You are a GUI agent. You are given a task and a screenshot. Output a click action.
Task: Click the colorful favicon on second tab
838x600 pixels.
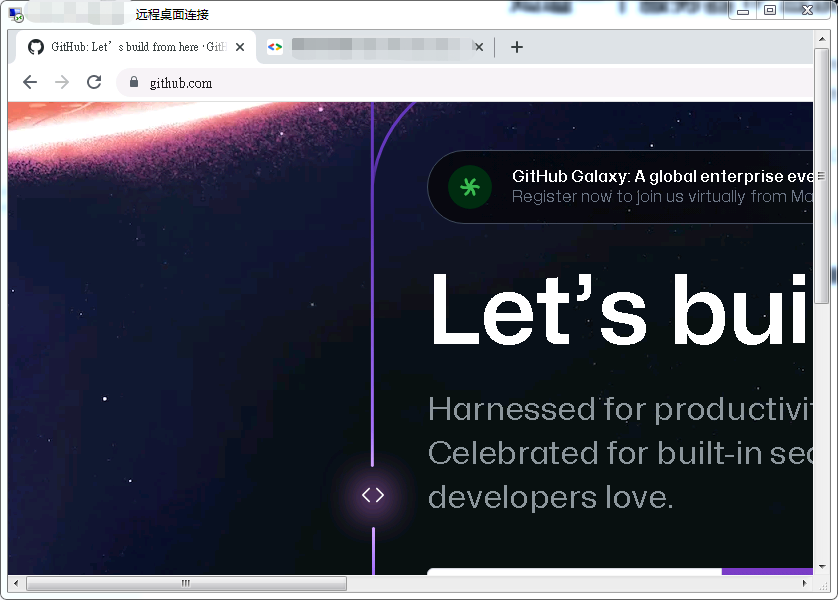275,47
